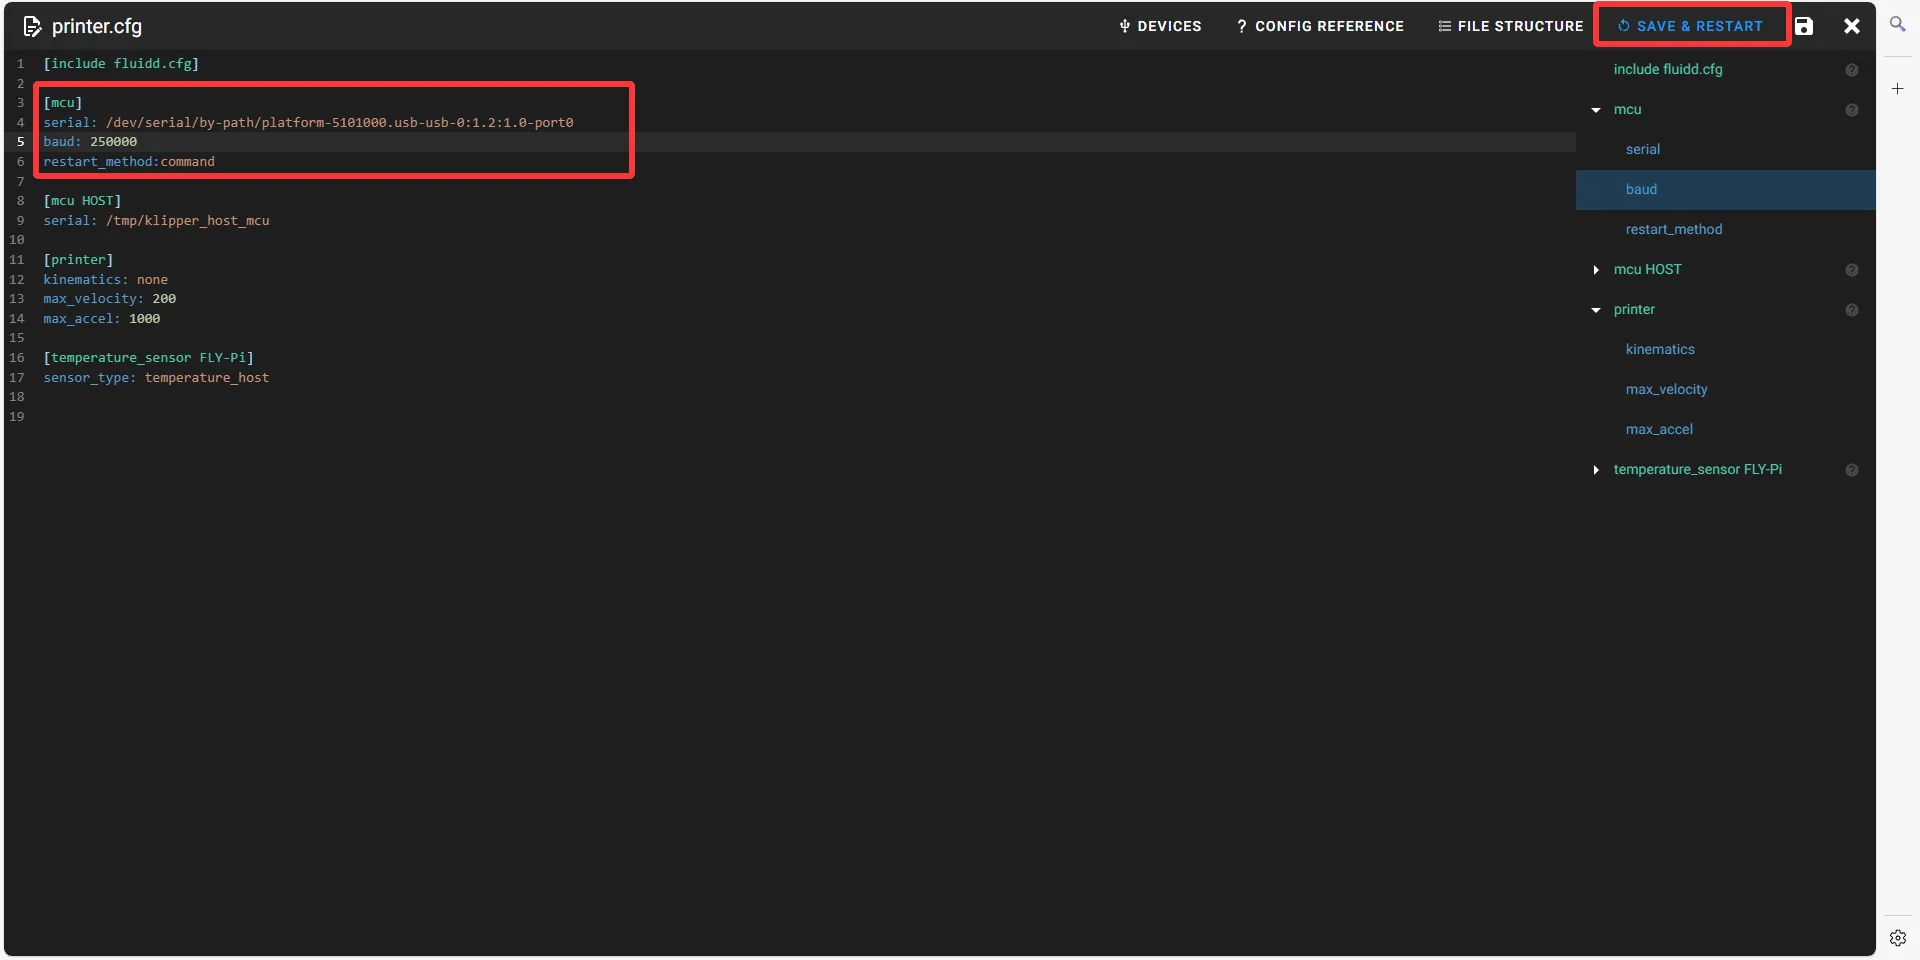Expand the mcu HOST section
1920x960 pixels.
(x=1596, y=270)
